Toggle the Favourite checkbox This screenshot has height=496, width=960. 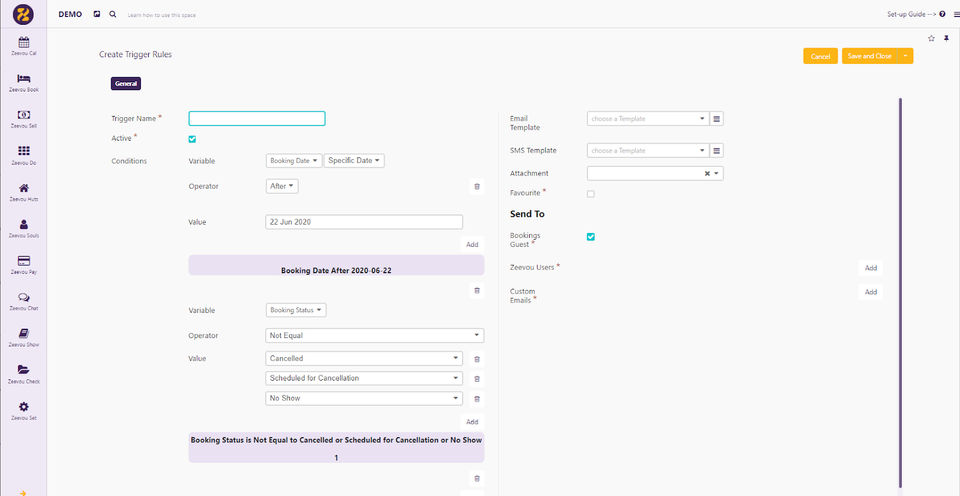591,194
